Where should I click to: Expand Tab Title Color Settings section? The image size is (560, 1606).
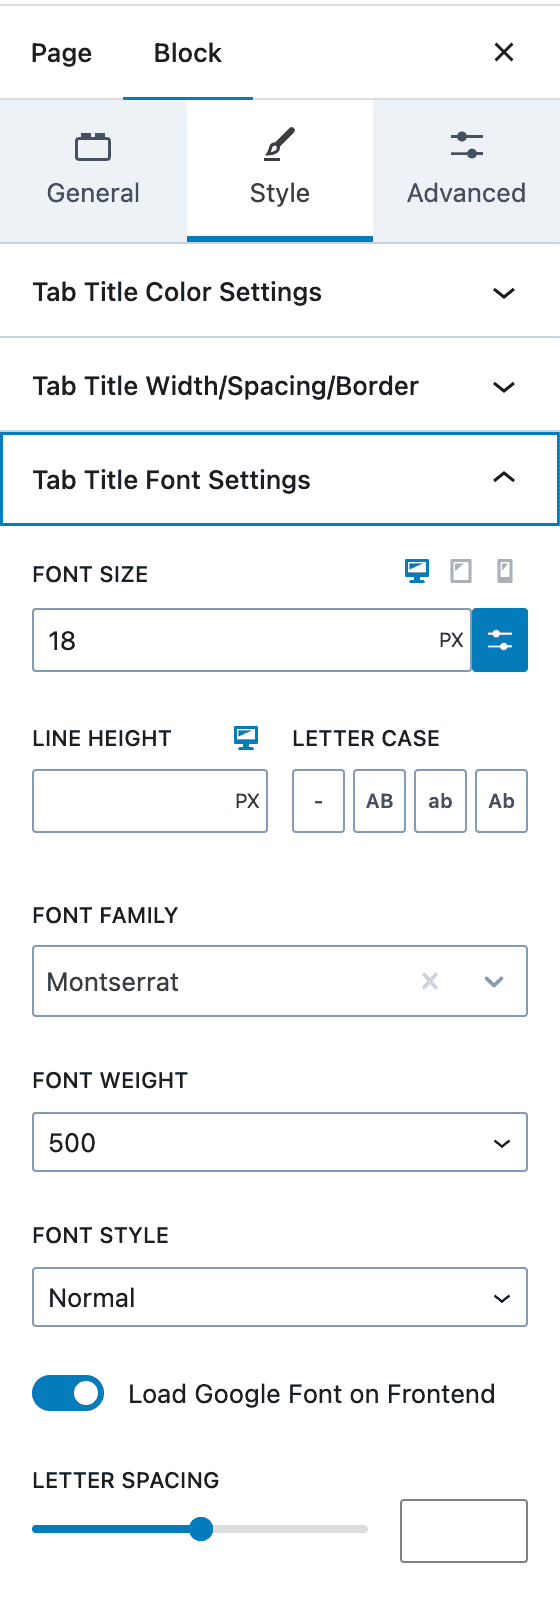[280, 292]
